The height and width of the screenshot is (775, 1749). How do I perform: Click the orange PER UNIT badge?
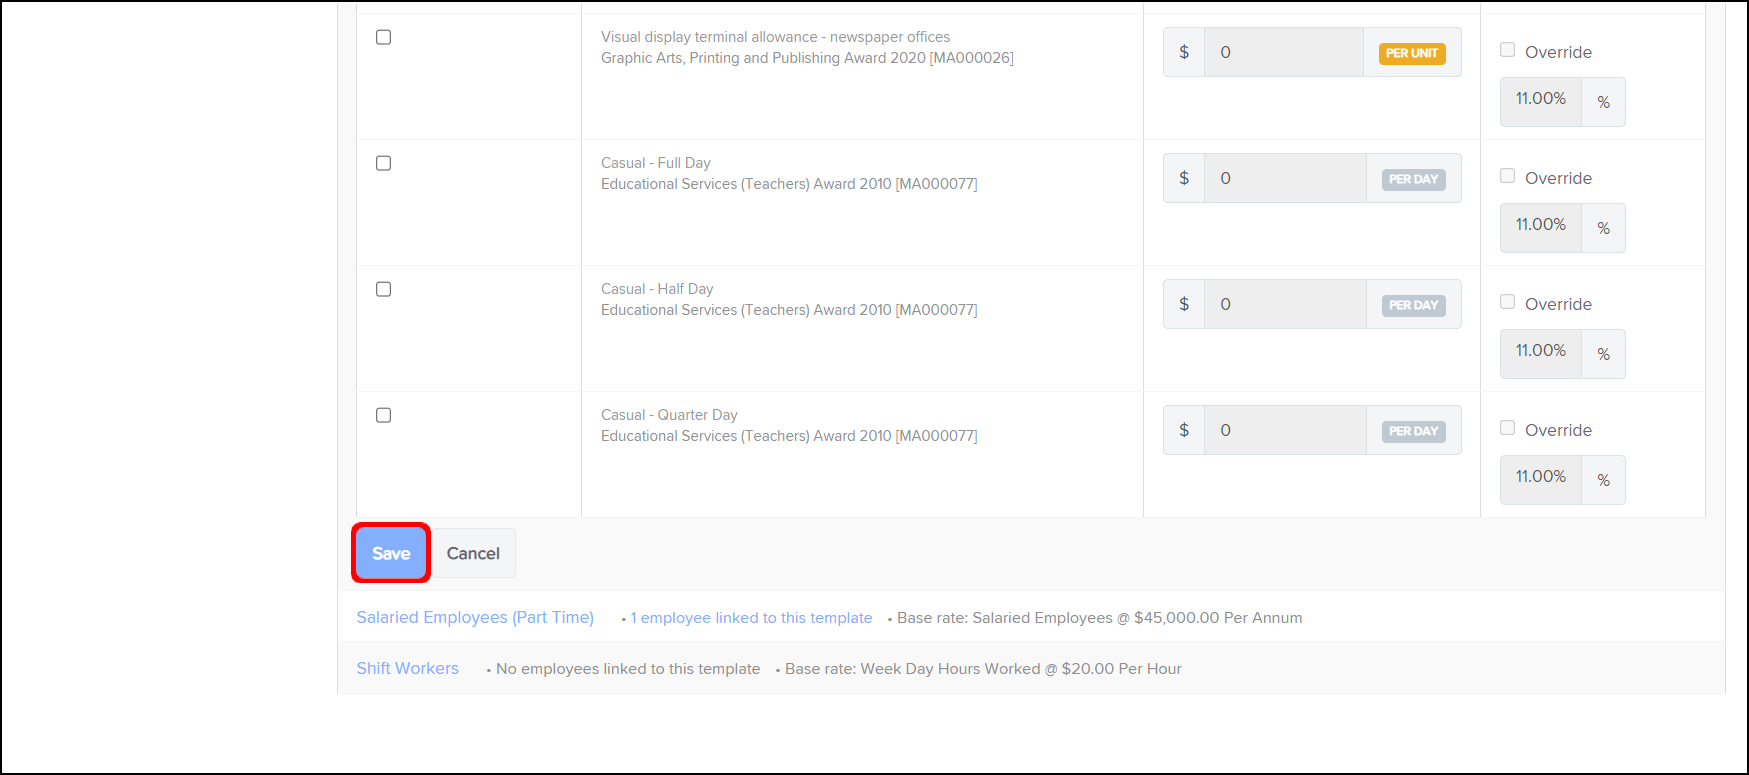(x=1412, y=53)
